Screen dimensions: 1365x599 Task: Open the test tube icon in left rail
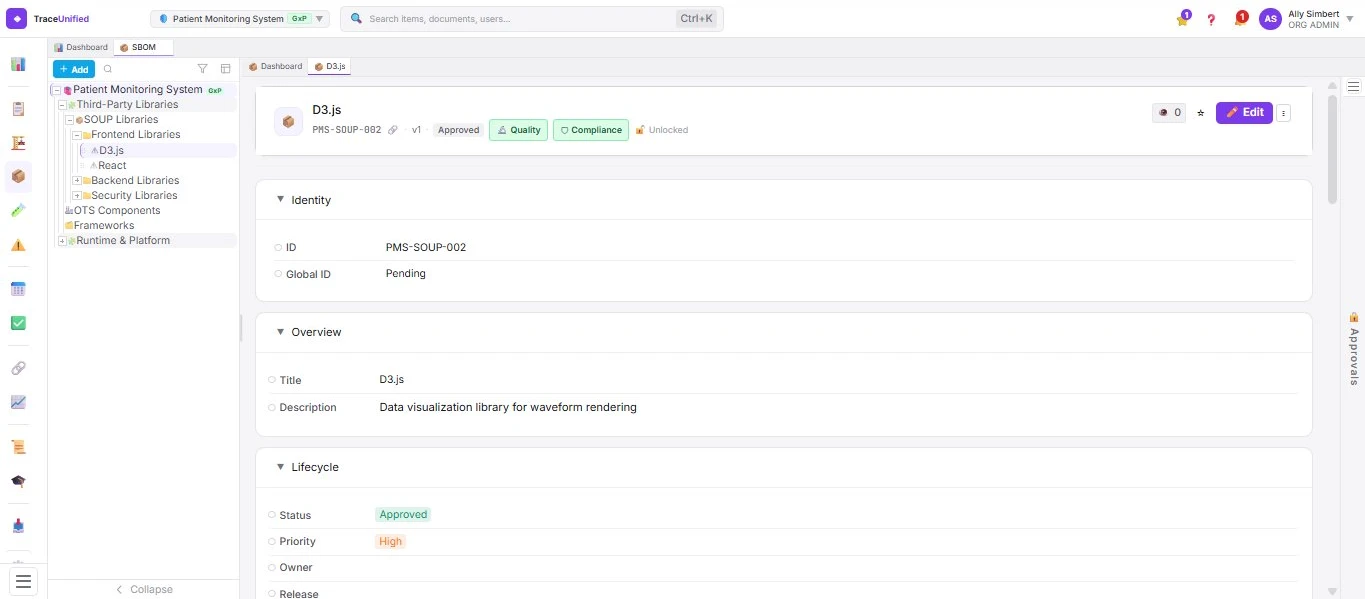point(18,211)
